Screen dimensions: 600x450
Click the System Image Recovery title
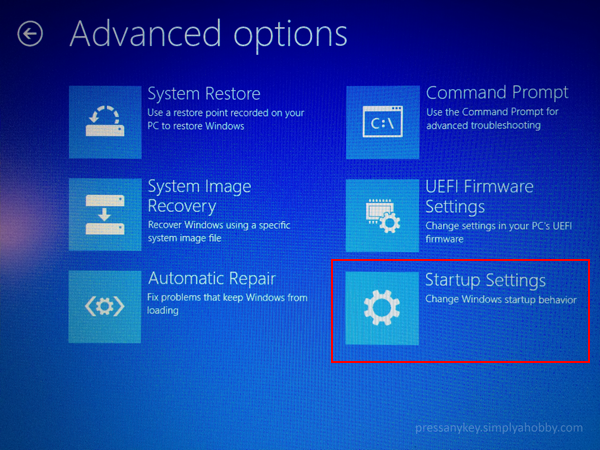pyautogui.click(x=199, y=196)
